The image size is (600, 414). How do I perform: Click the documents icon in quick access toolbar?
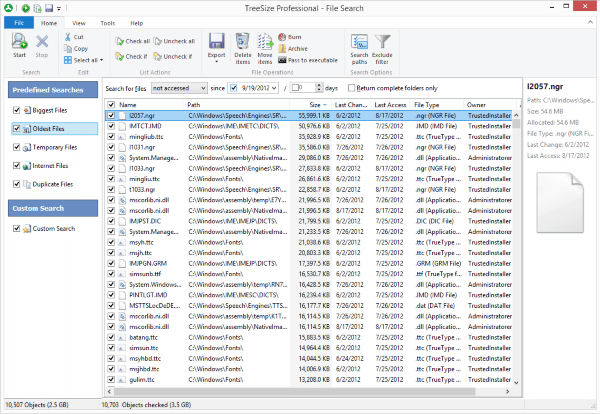(37, 8)
